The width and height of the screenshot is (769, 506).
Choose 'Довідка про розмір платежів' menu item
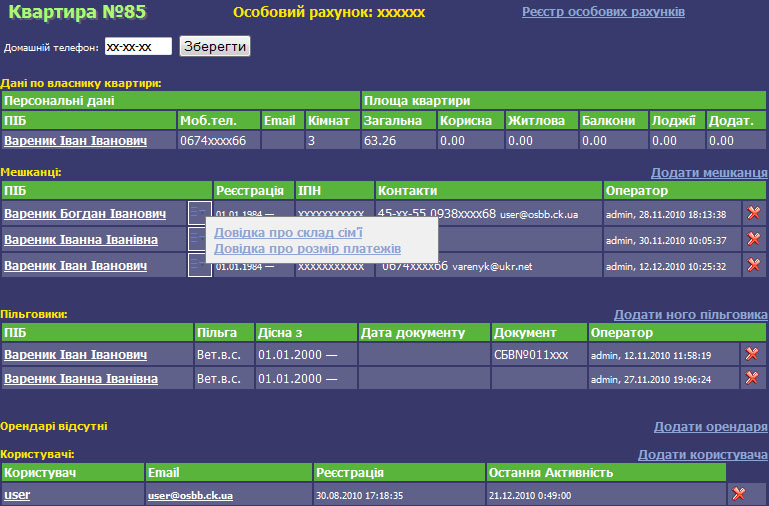(307, 248)
